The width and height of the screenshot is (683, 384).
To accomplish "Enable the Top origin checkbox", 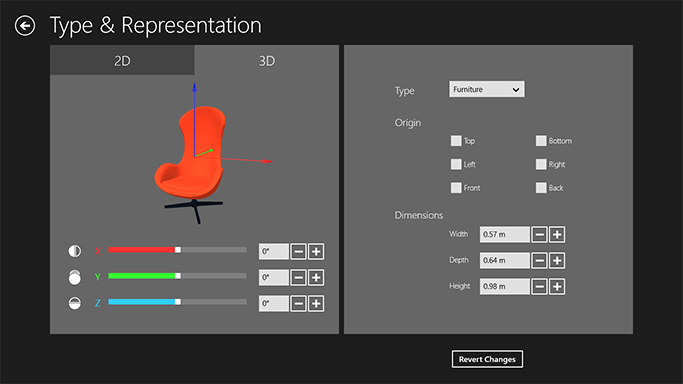I will [x=456, y=141].
